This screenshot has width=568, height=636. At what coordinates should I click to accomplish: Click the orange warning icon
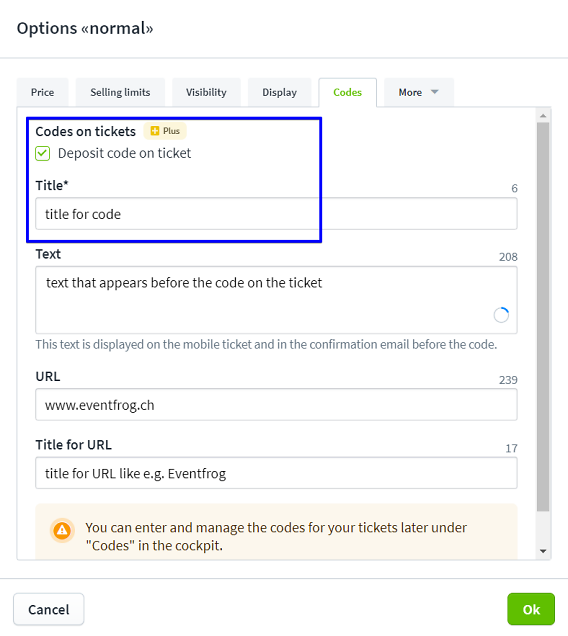point(62,530)
